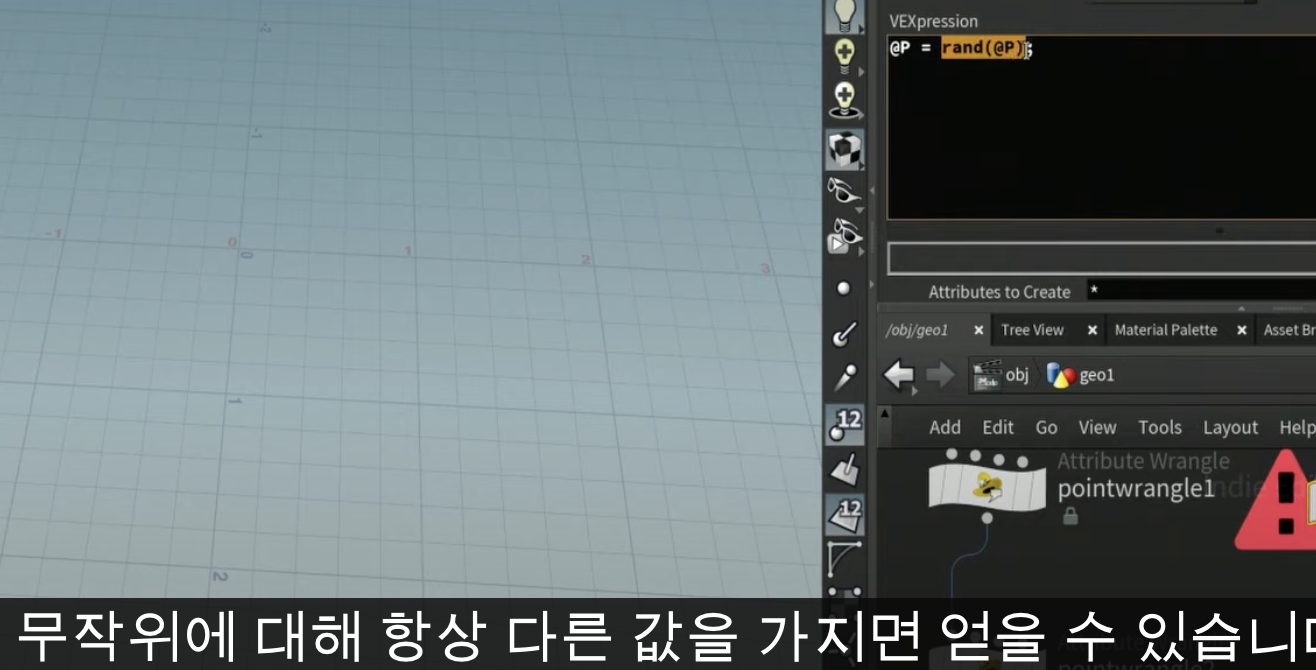Open the Edit menu

coord(998,427)
